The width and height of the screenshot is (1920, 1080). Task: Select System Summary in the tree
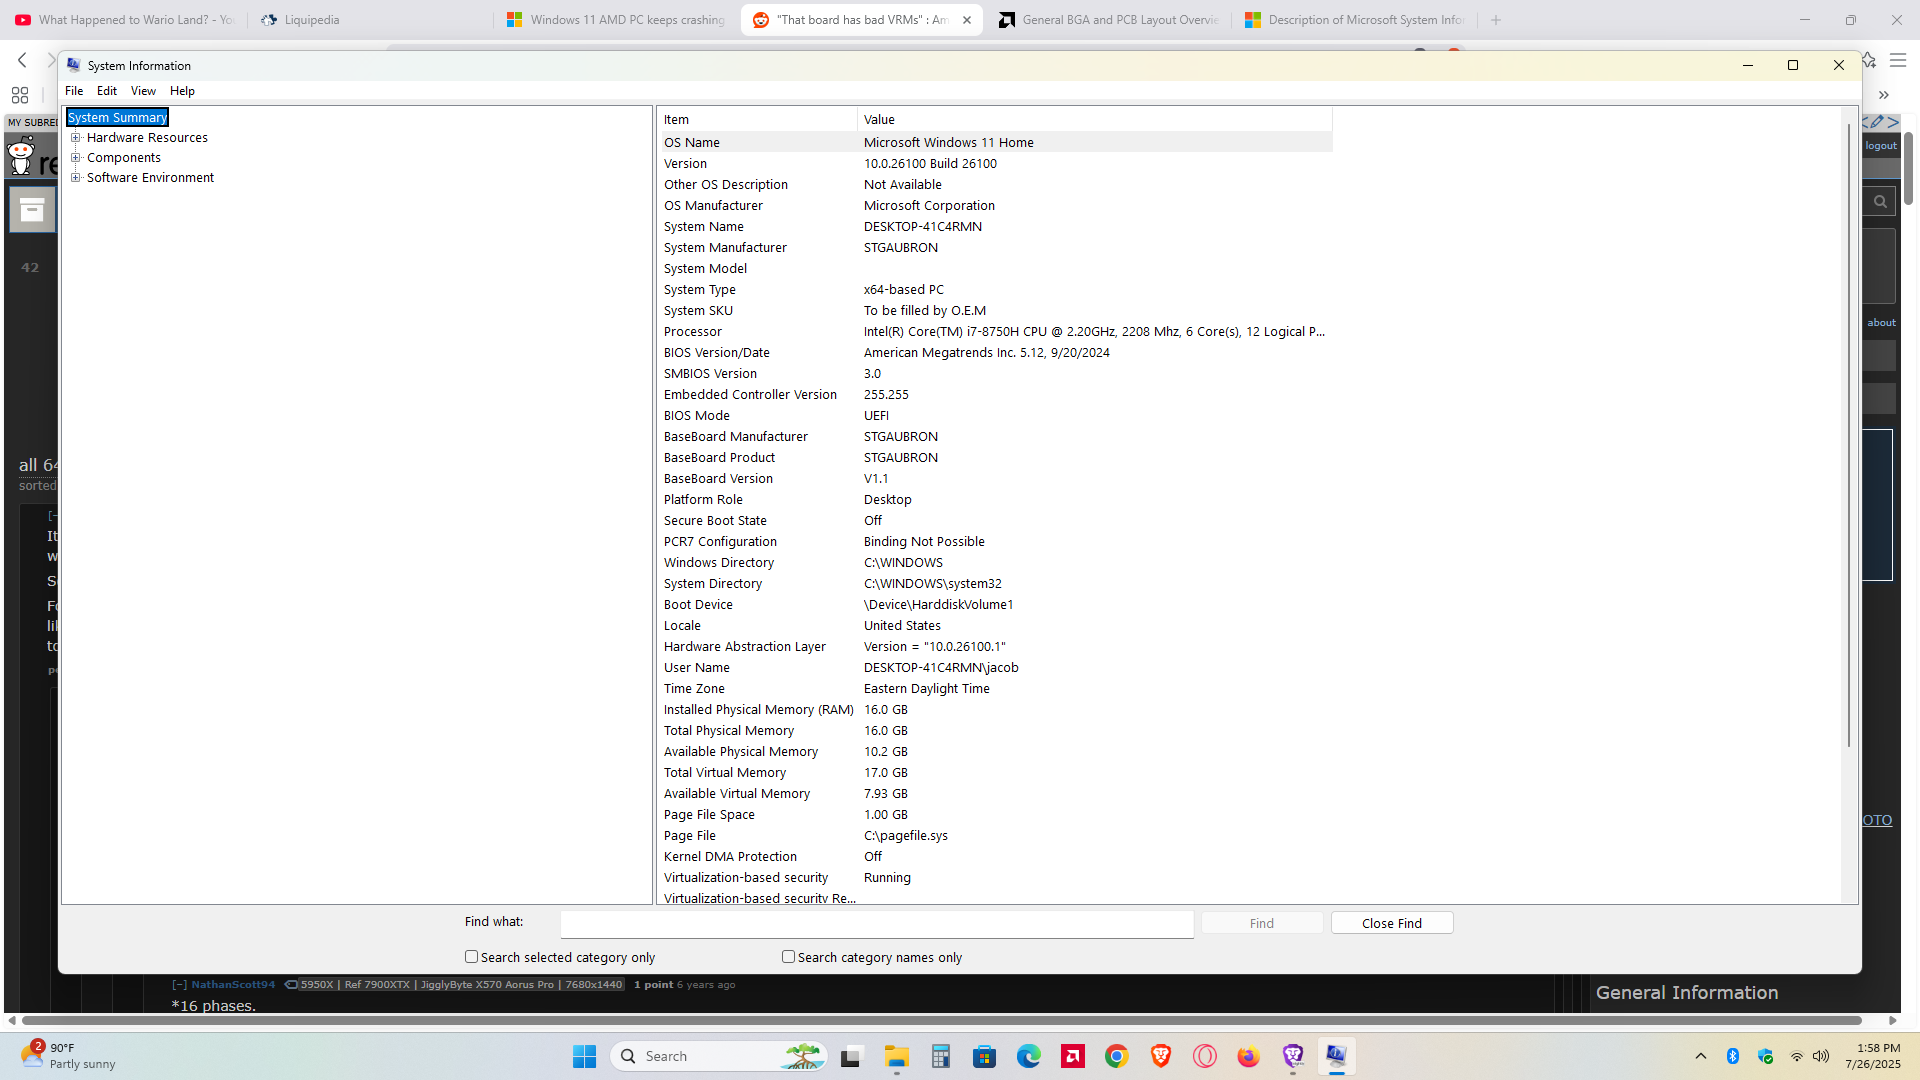tap(117, 118)
